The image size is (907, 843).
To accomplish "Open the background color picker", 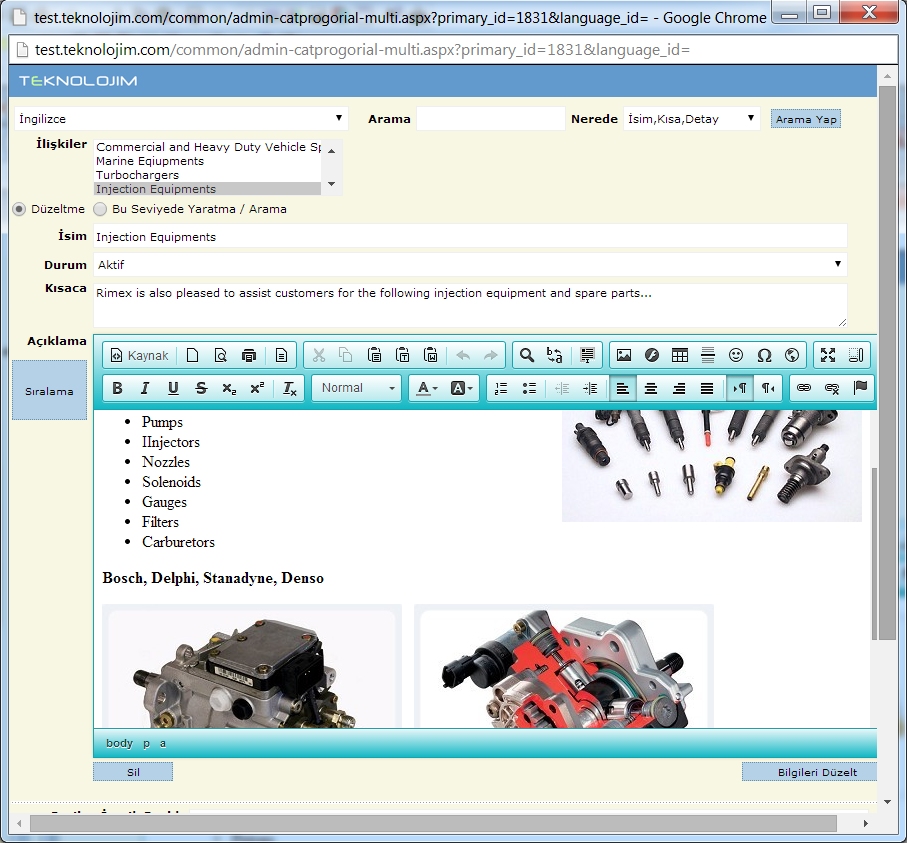I will (x=462, y=388).
